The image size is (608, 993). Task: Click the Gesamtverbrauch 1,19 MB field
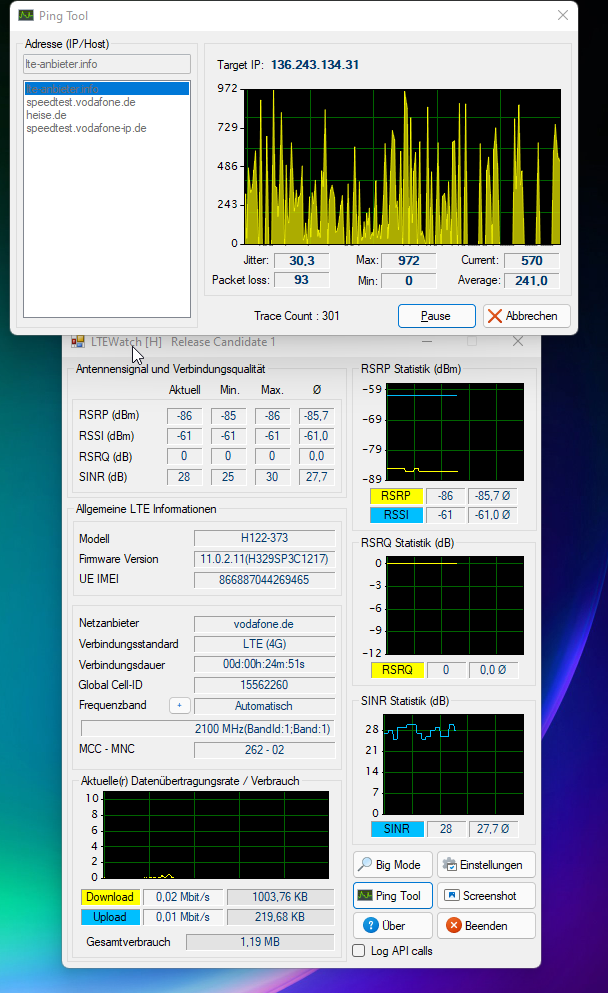(260, 942)
